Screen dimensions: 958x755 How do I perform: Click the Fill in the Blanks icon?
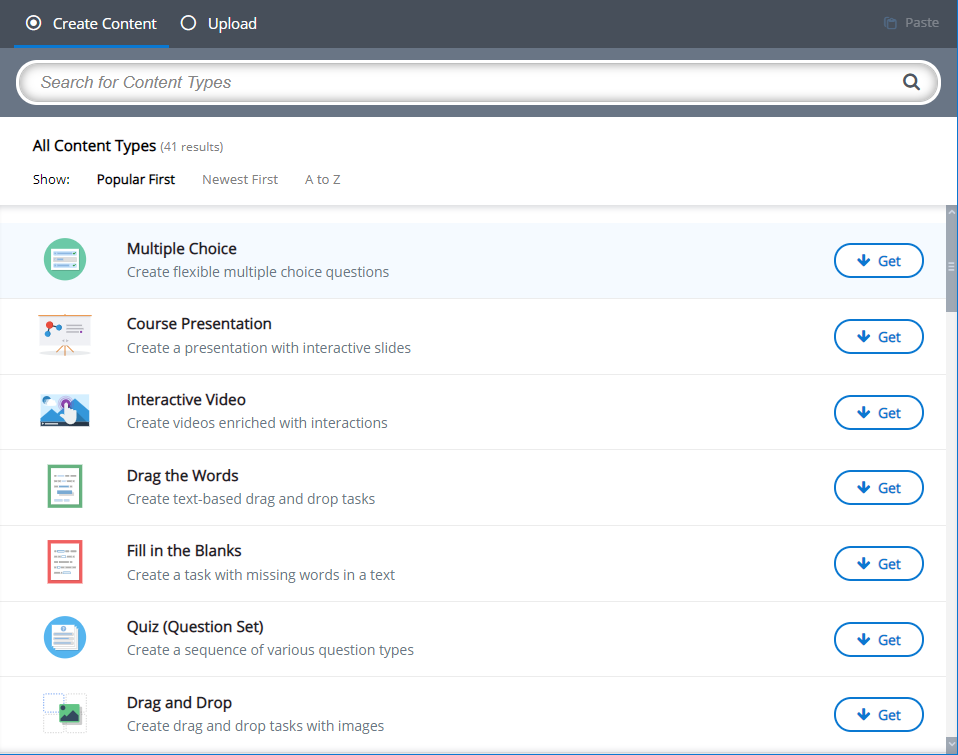coord(65,562)
